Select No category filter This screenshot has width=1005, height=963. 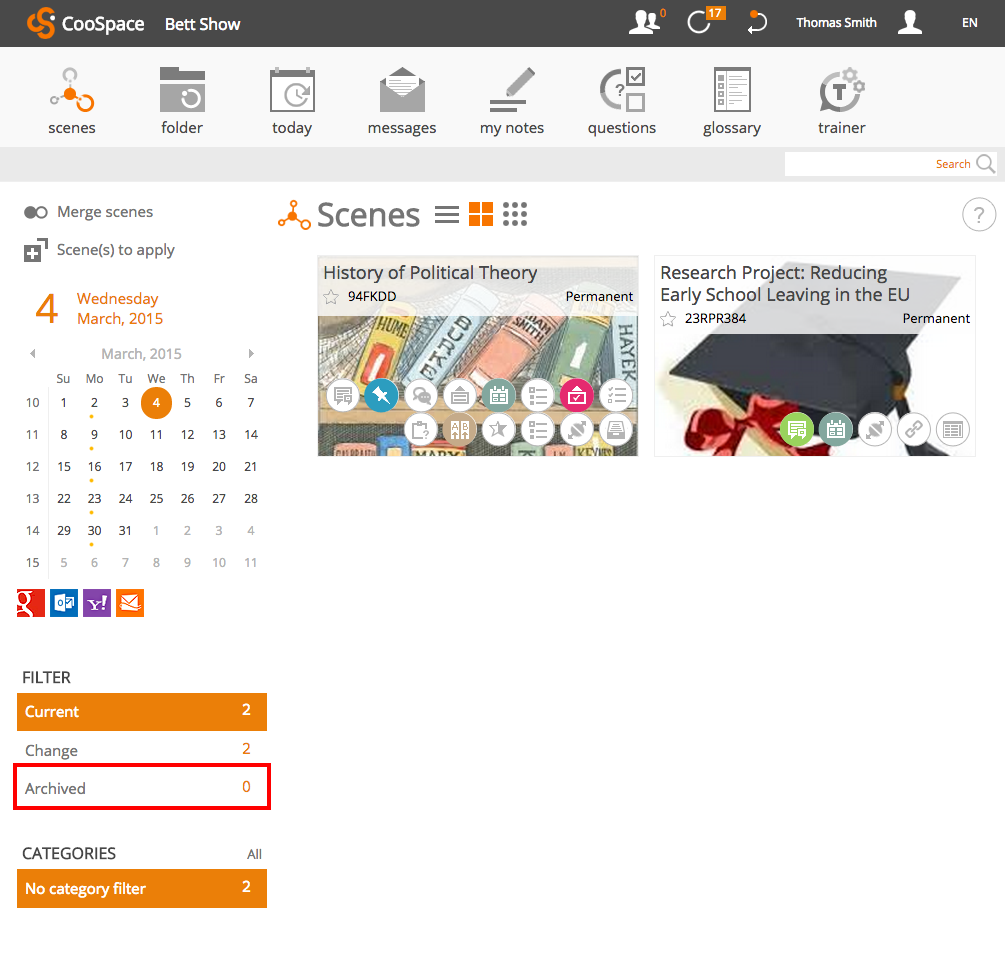[x=142, y=889]
